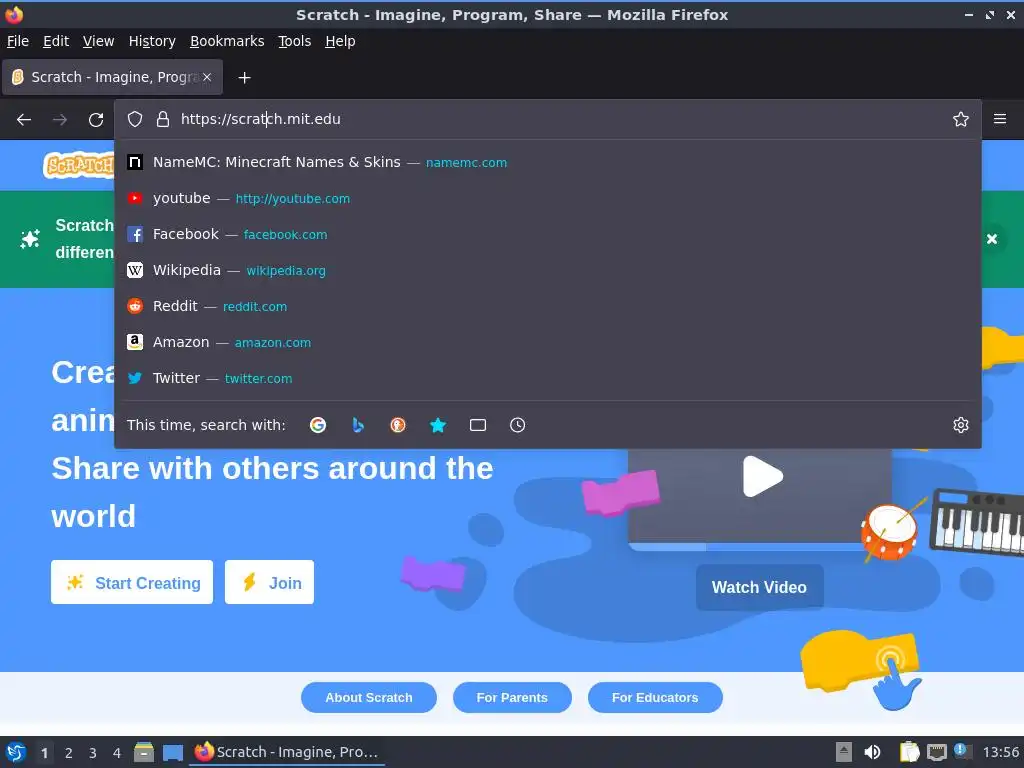This screenshot has height=768, width=1024.
Task: Select the youtube suggestion
Action: (x=548, y=198)
